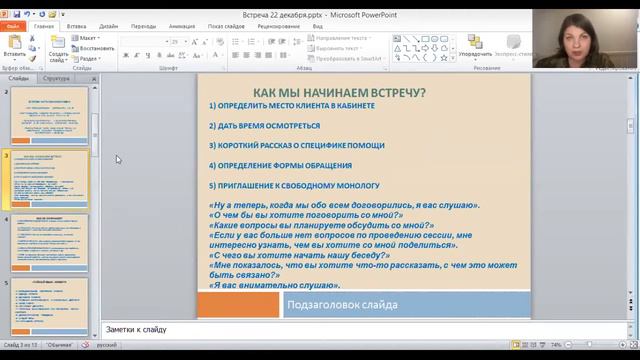The height and width of the screenshot is (360, 640).
Task: Cut selection with the scissors icon
Action: coord(32,38)
